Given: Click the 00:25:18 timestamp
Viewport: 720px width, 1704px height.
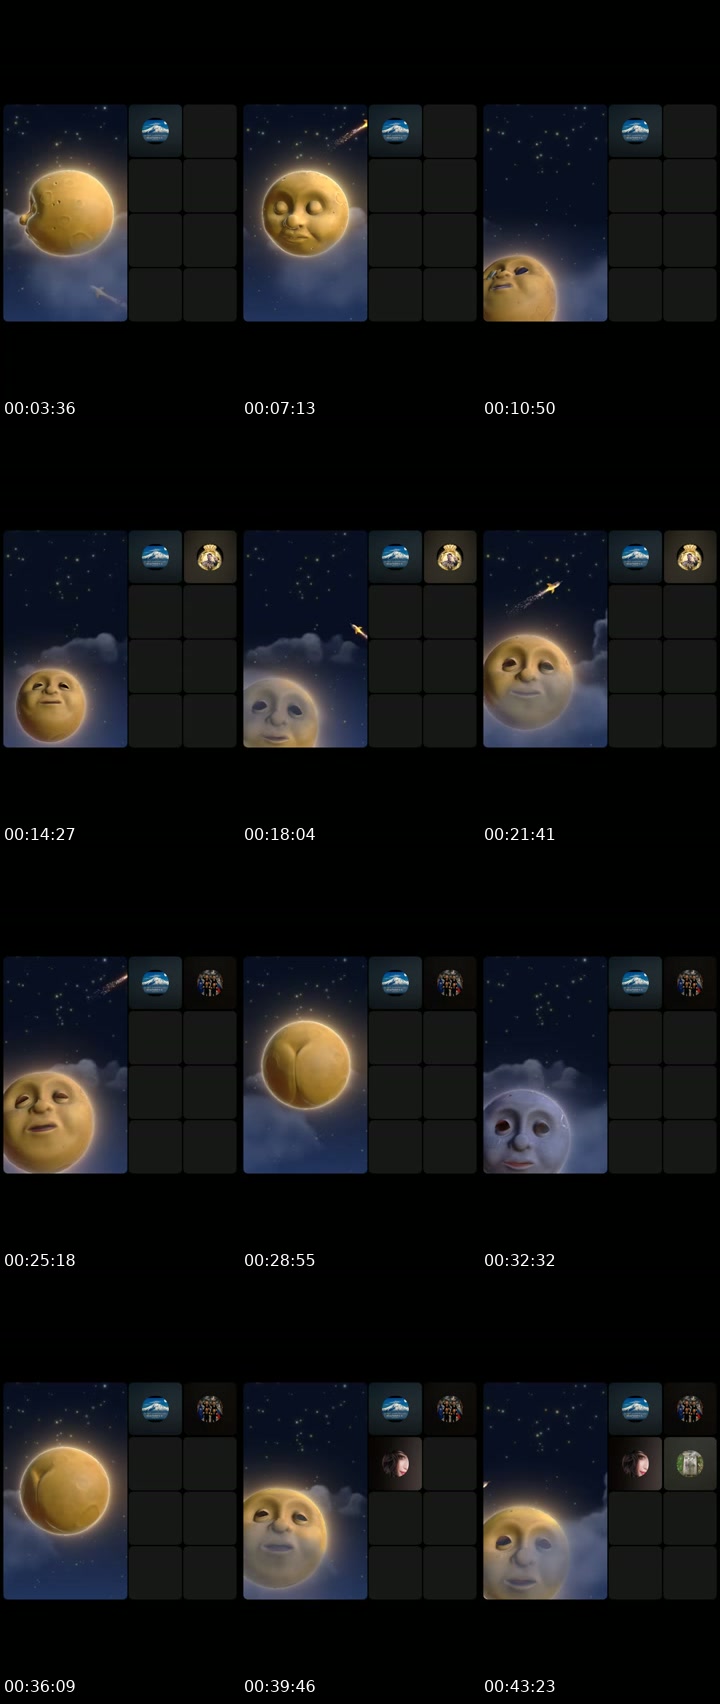Looking at the screenshot, I should pyautogui.click(x=40, y=1260).
